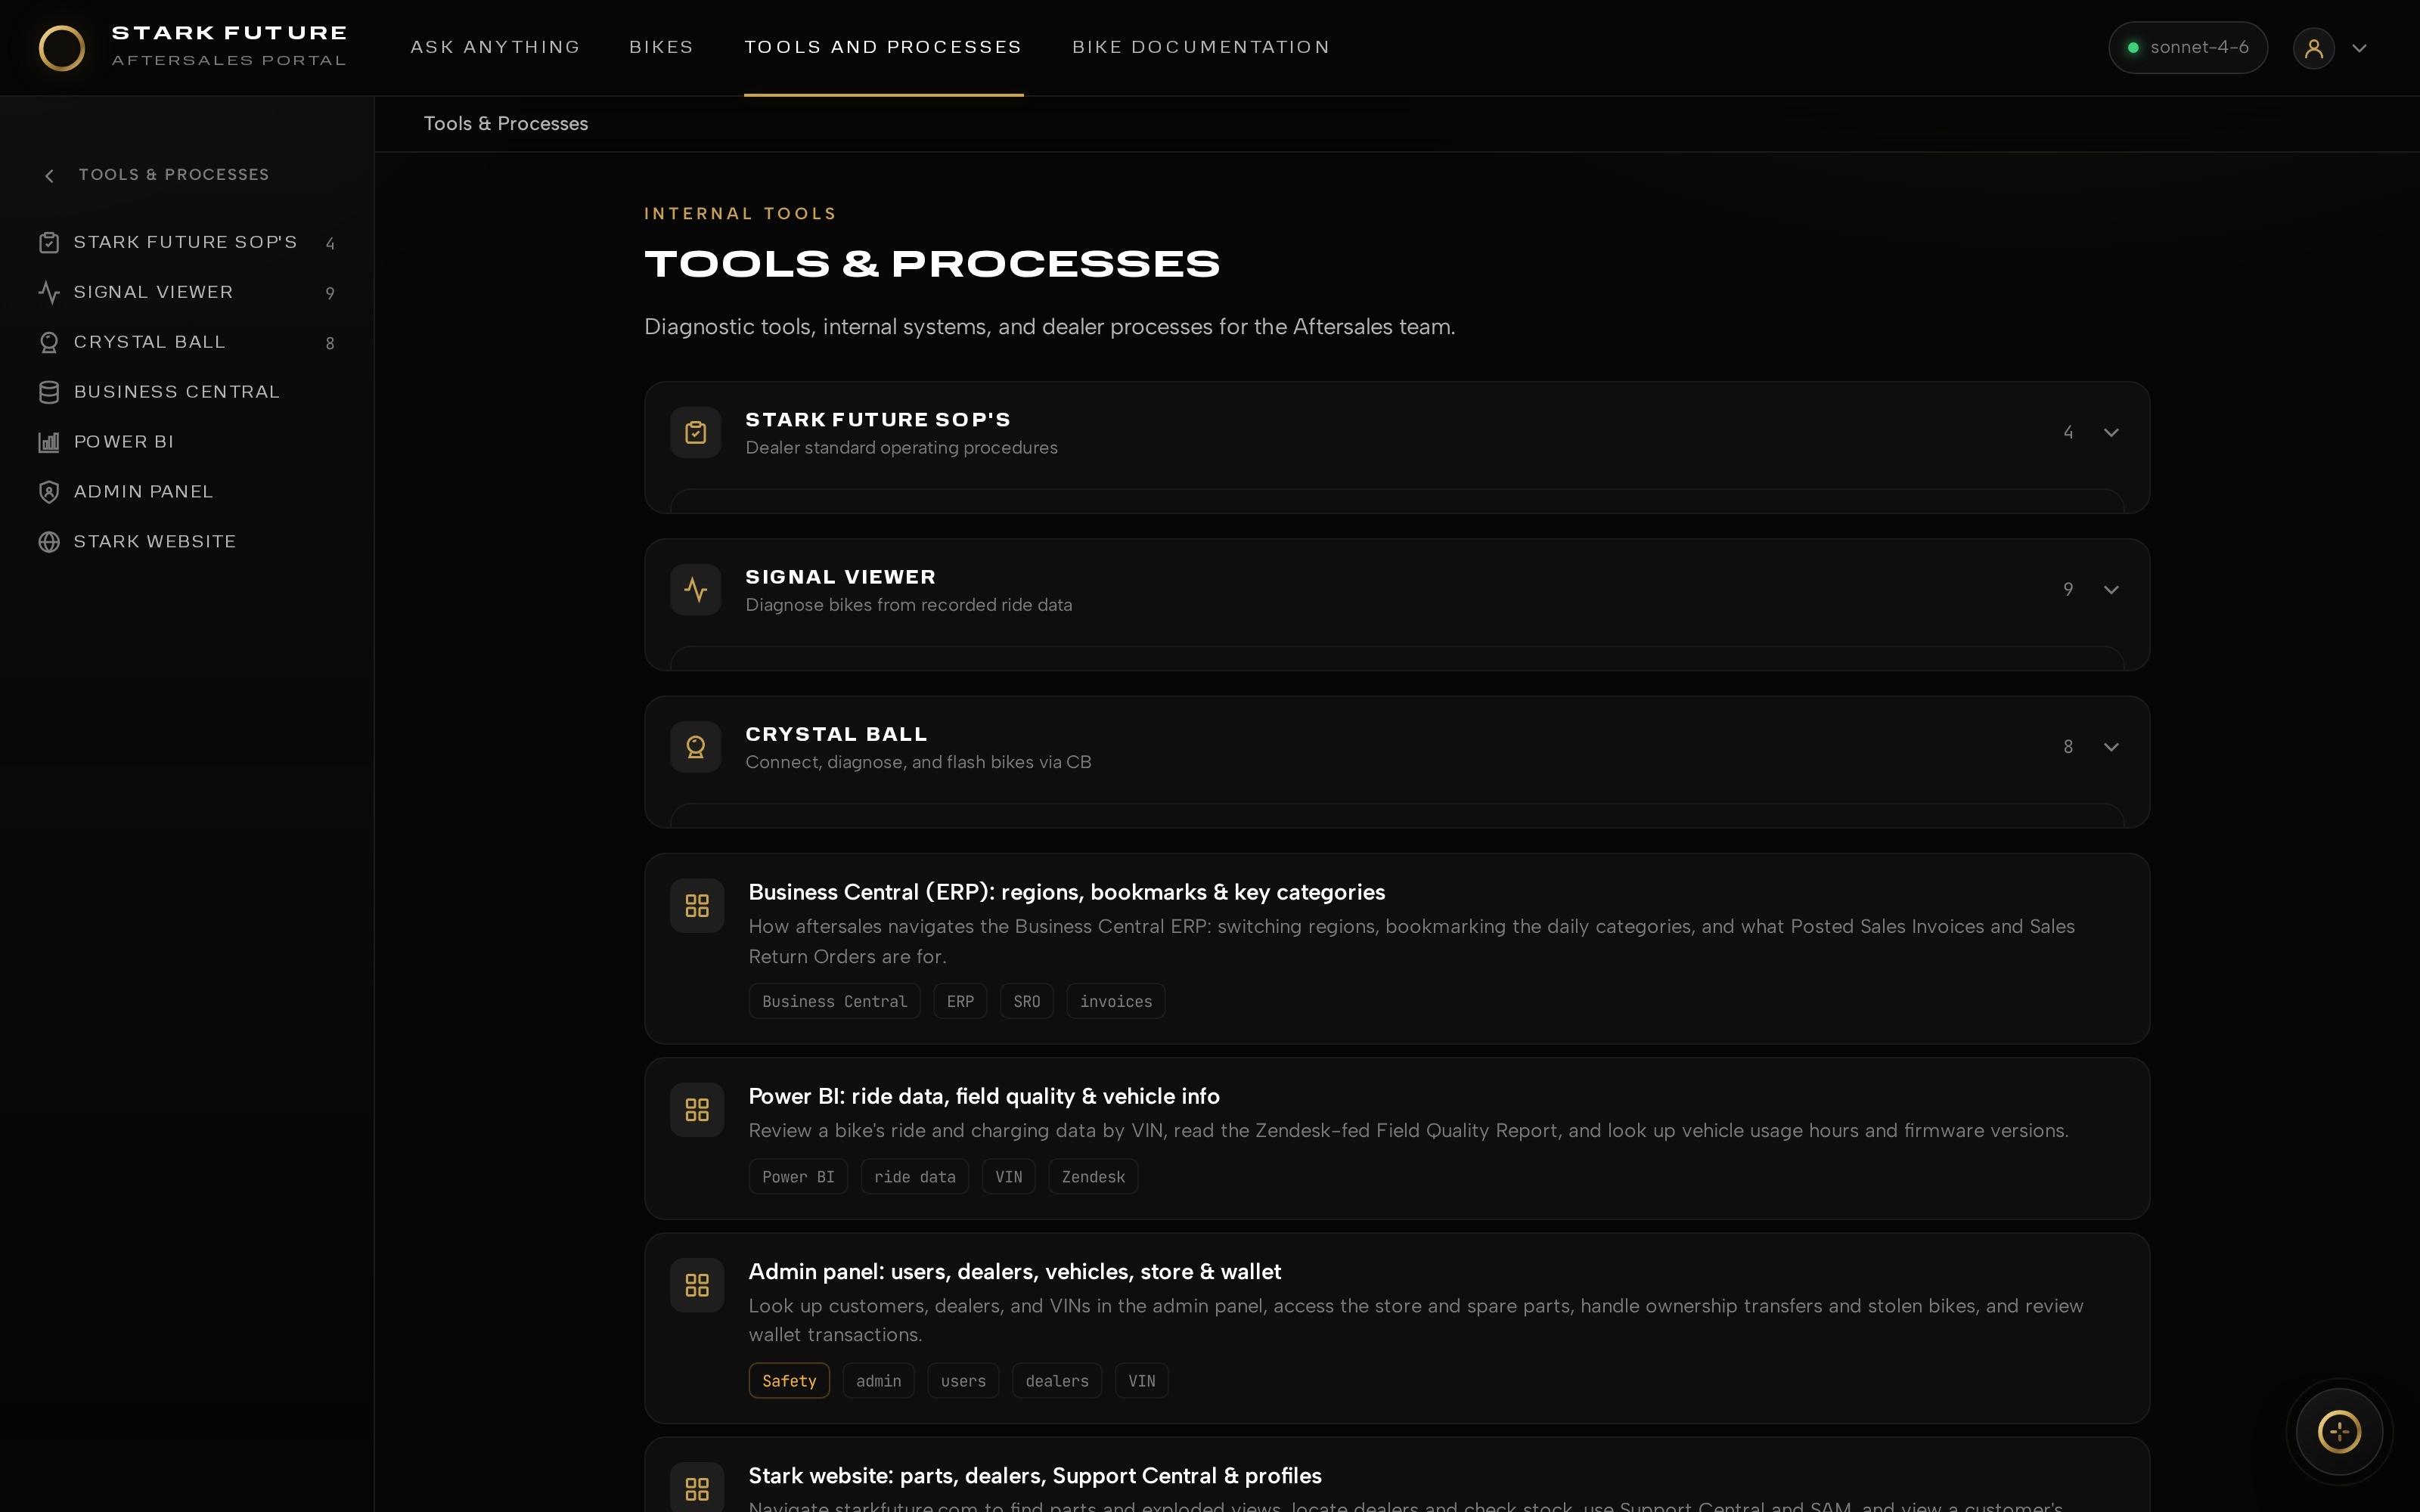
Task: Select Business Central in the sidebar
Action: point(187,392)
